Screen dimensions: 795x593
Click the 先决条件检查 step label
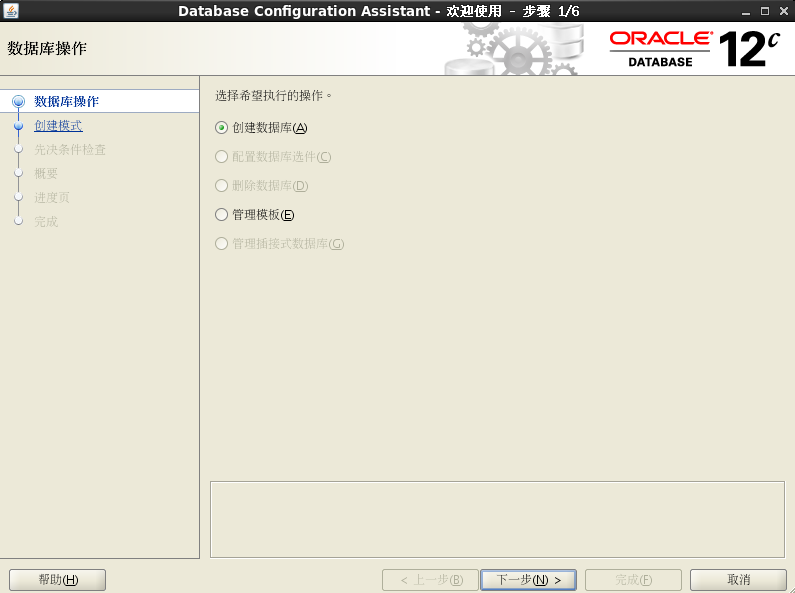pyautogui.click(x=69, y=150)
